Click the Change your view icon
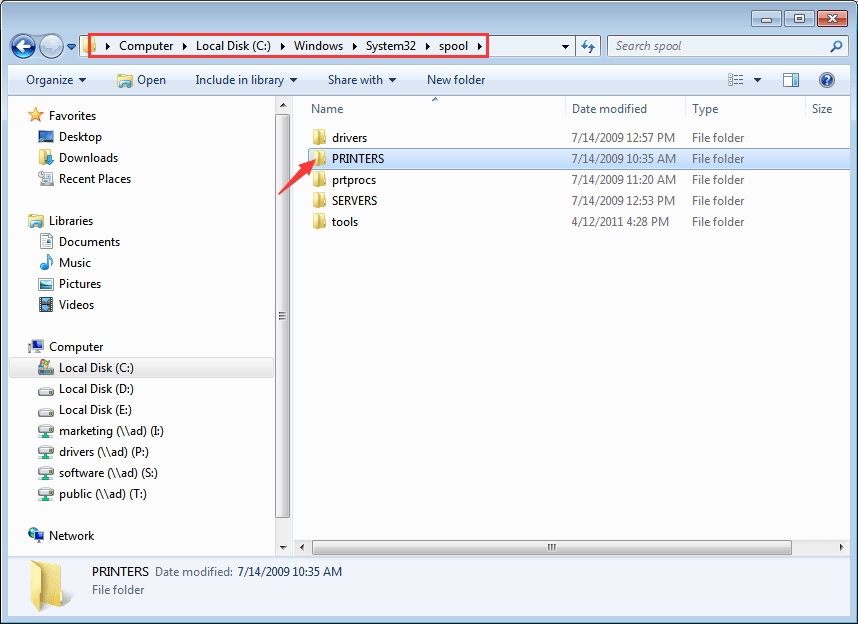Image resolution: width=858 pixels, height=624 pixels. point(737,80)
